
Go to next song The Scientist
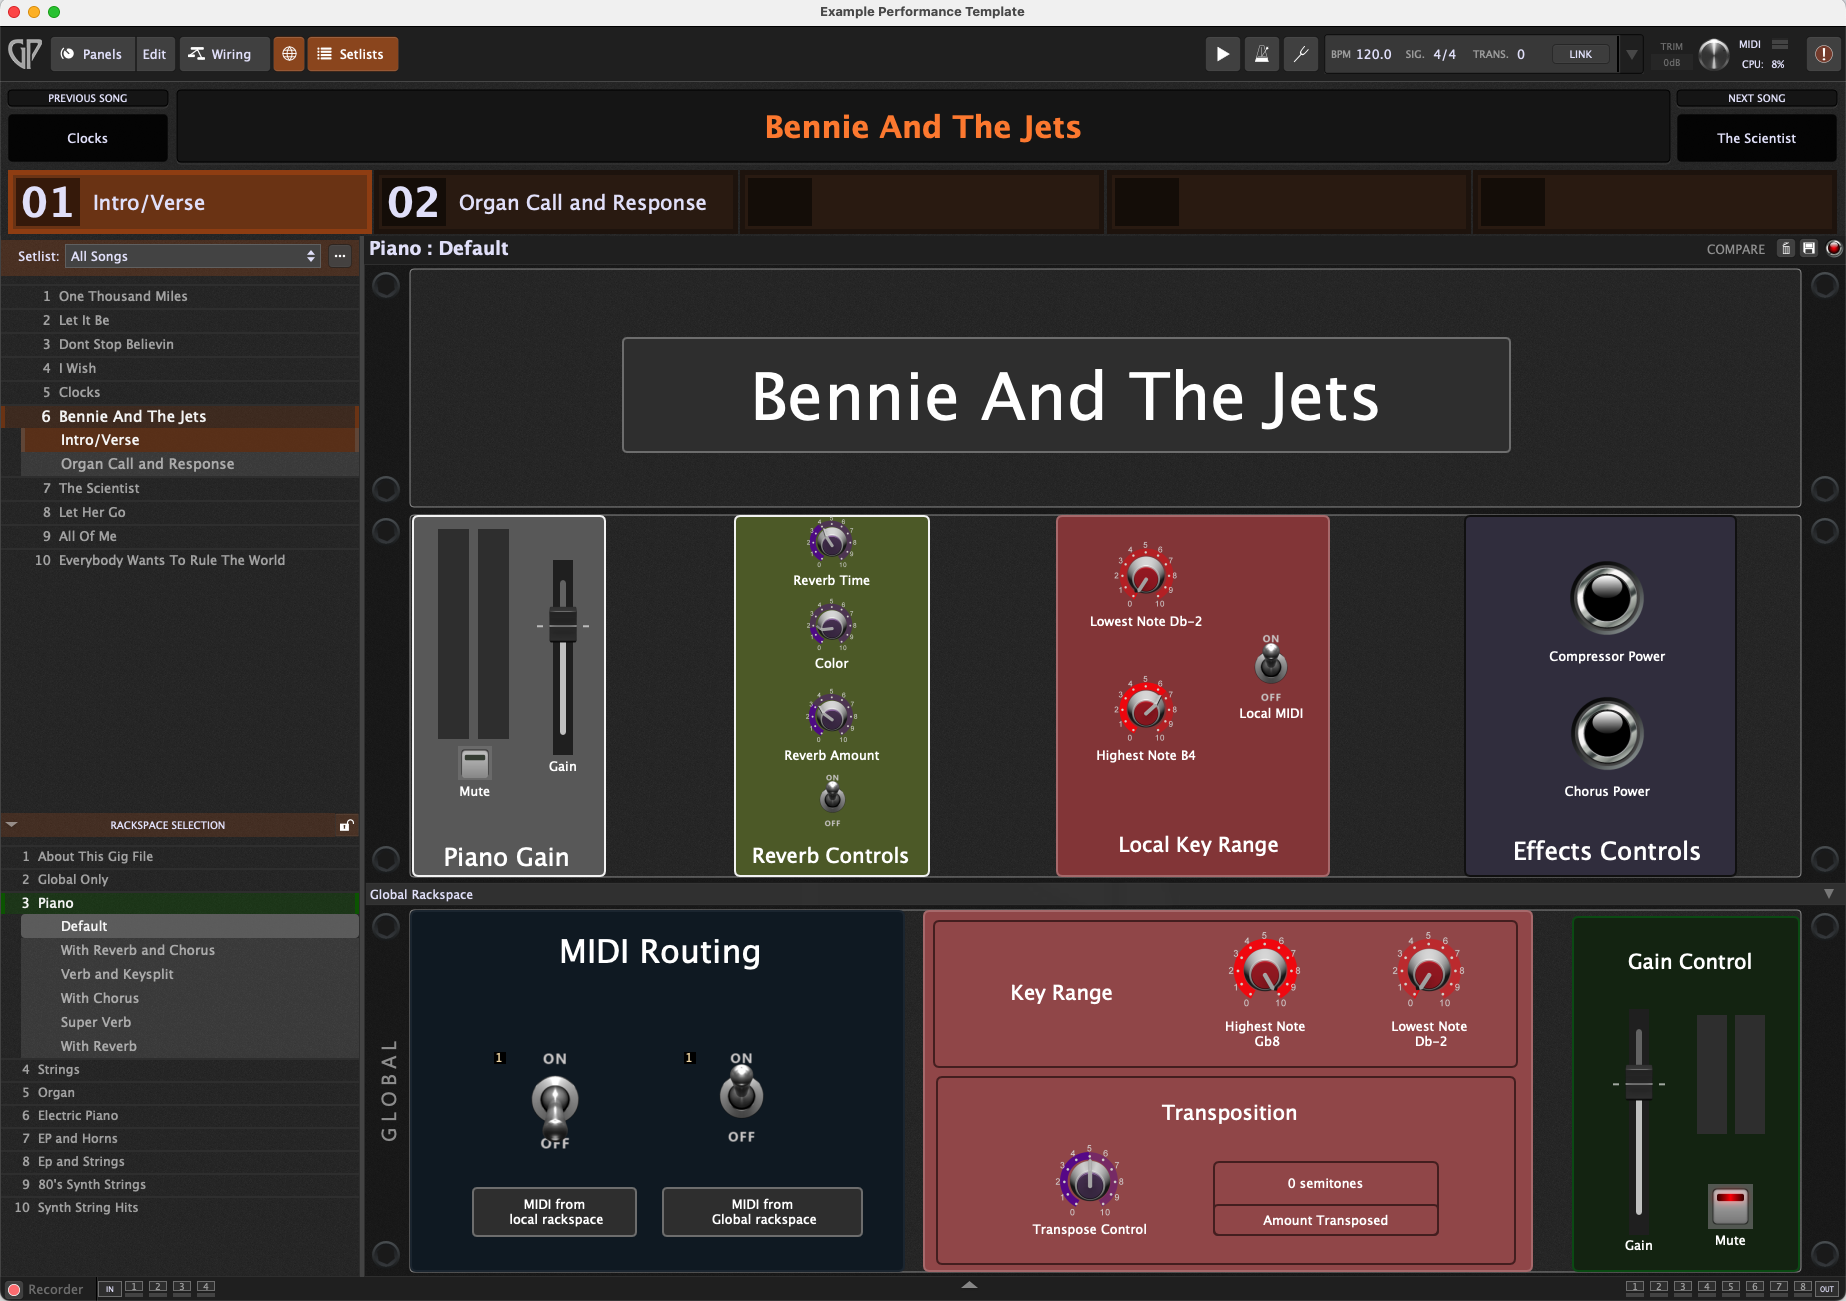pyautogui.click(x=1756, y=138)
